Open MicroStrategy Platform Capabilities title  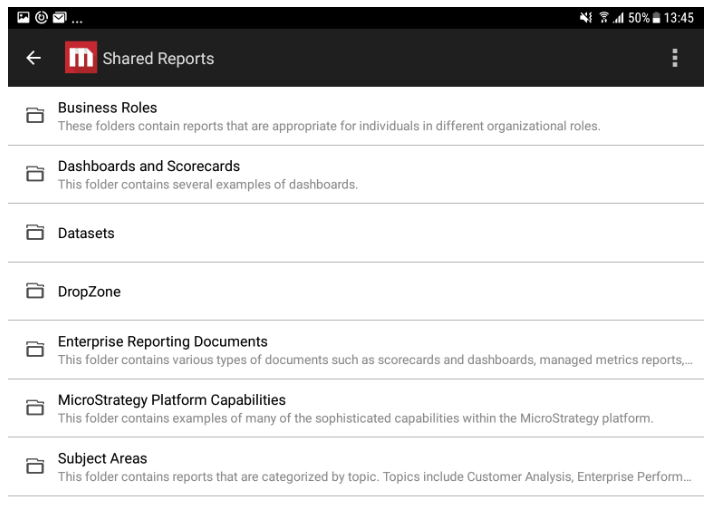point(172,400)
